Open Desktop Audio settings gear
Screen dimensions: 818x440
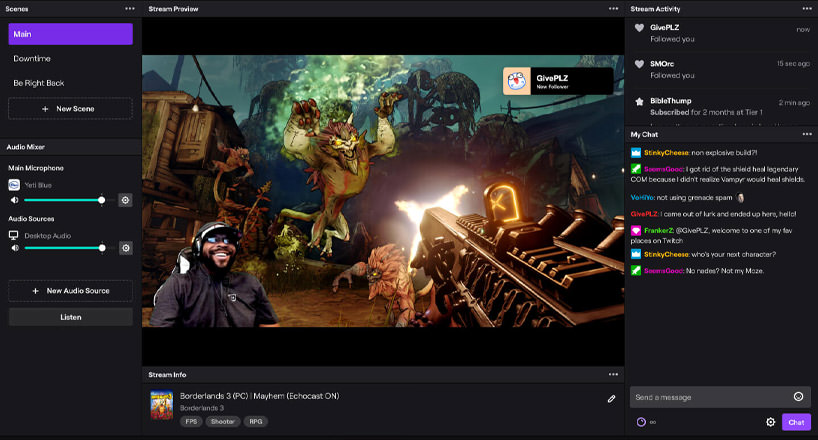126,248
